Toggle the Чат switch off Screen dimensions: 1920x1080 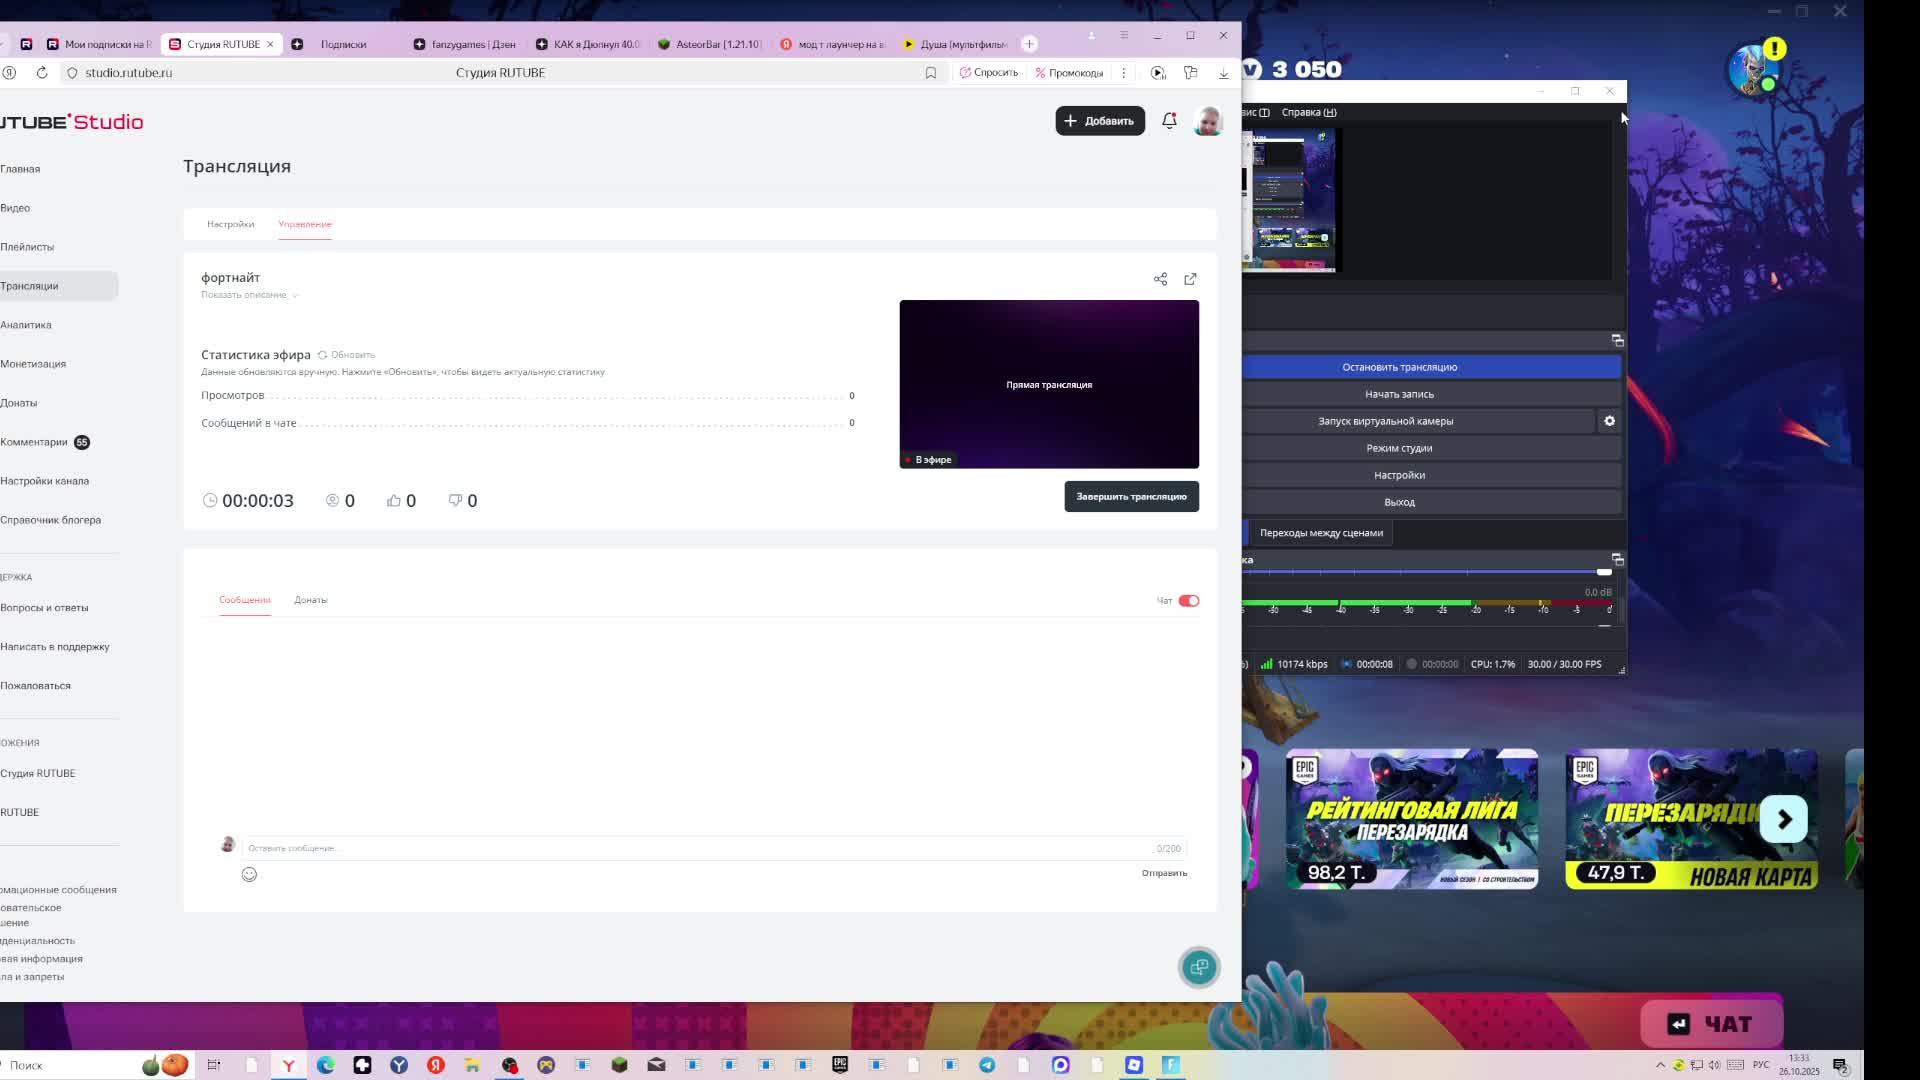tap(1188, 601)
